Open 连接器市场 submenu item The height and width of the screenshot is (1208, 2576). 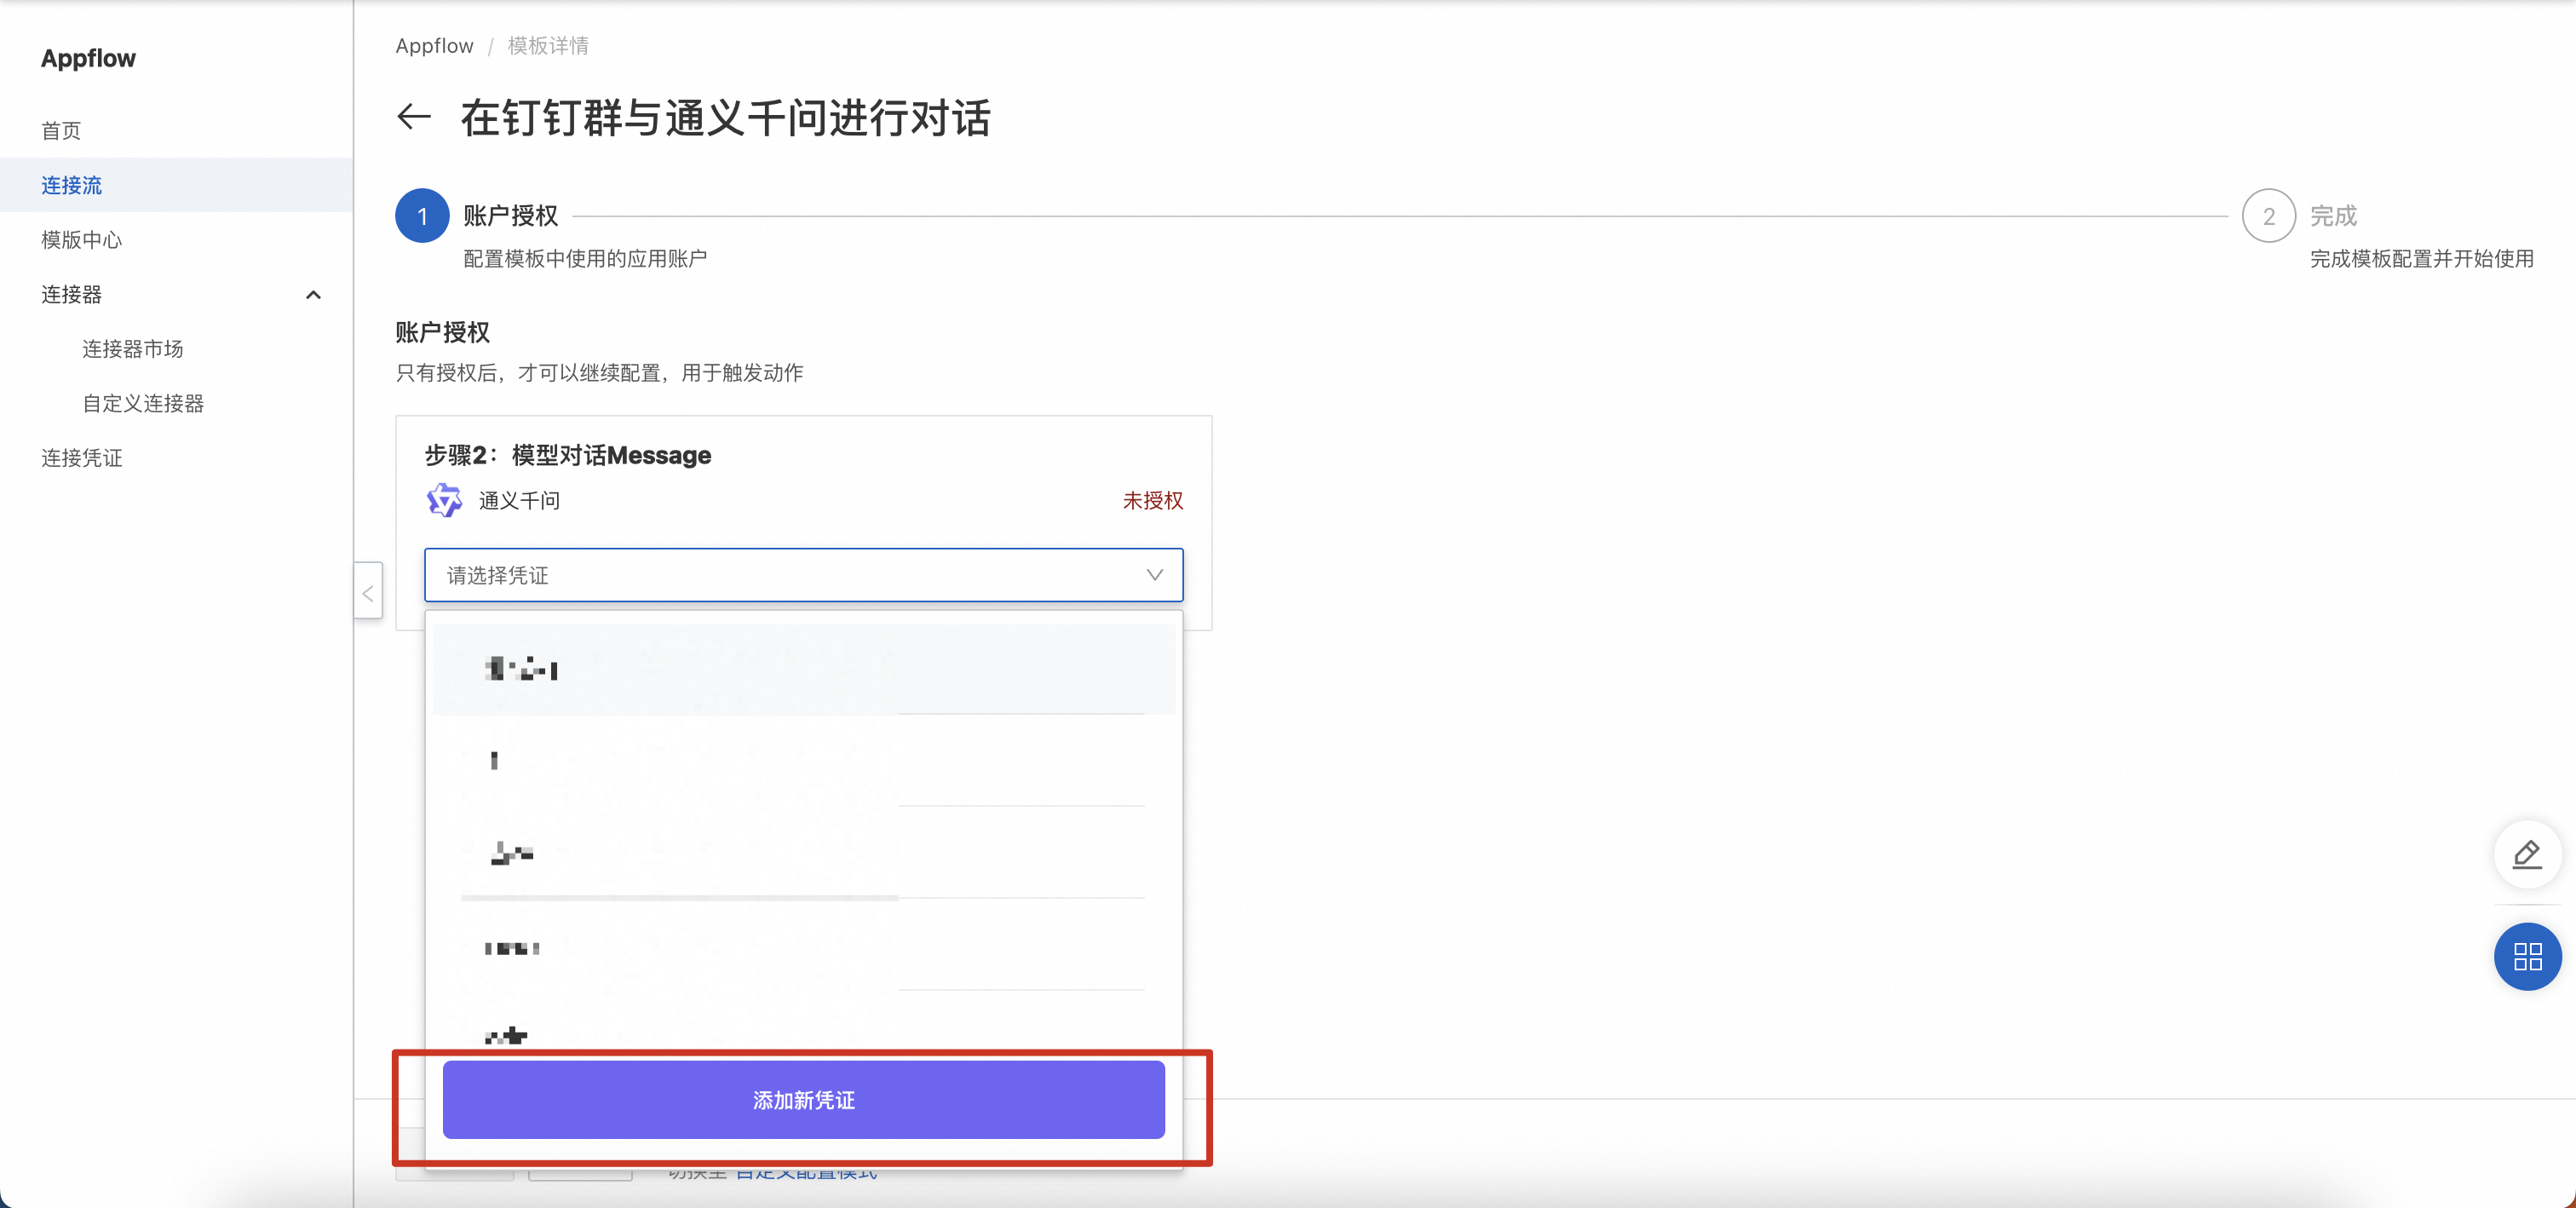[x=133, y=349]
